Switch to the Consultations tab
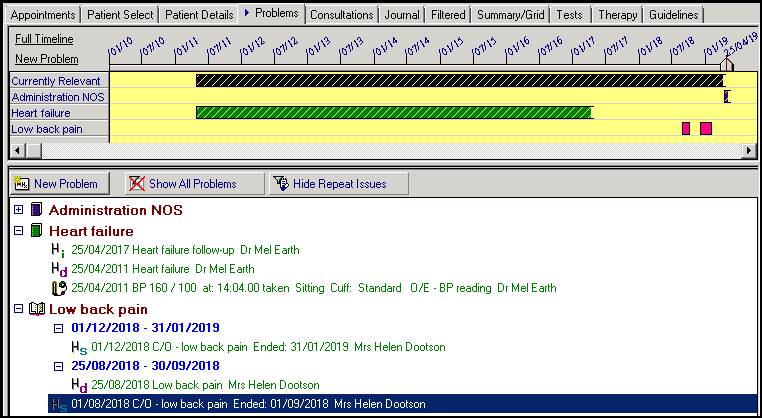Screen dimensions: 762x418 click(x=341, y=14)
